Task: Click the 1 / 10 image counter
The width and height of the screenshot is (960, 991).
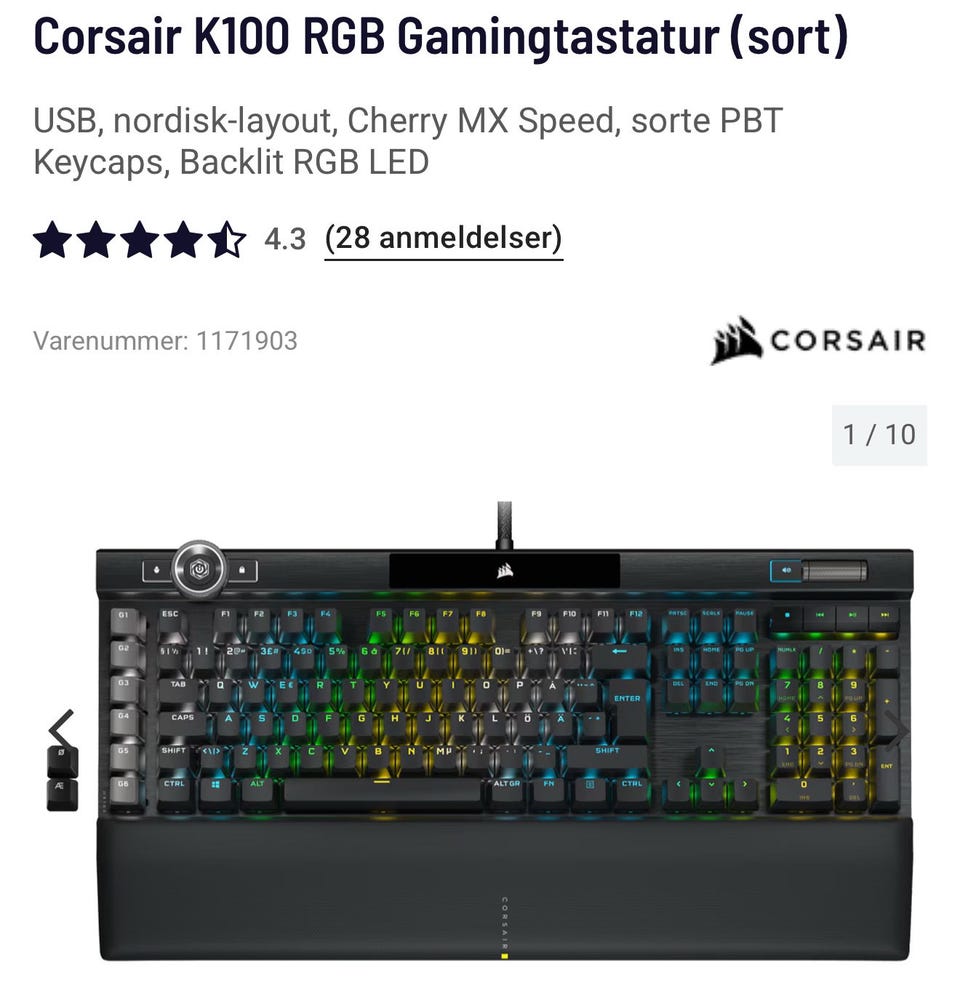Action: (879, 435)
